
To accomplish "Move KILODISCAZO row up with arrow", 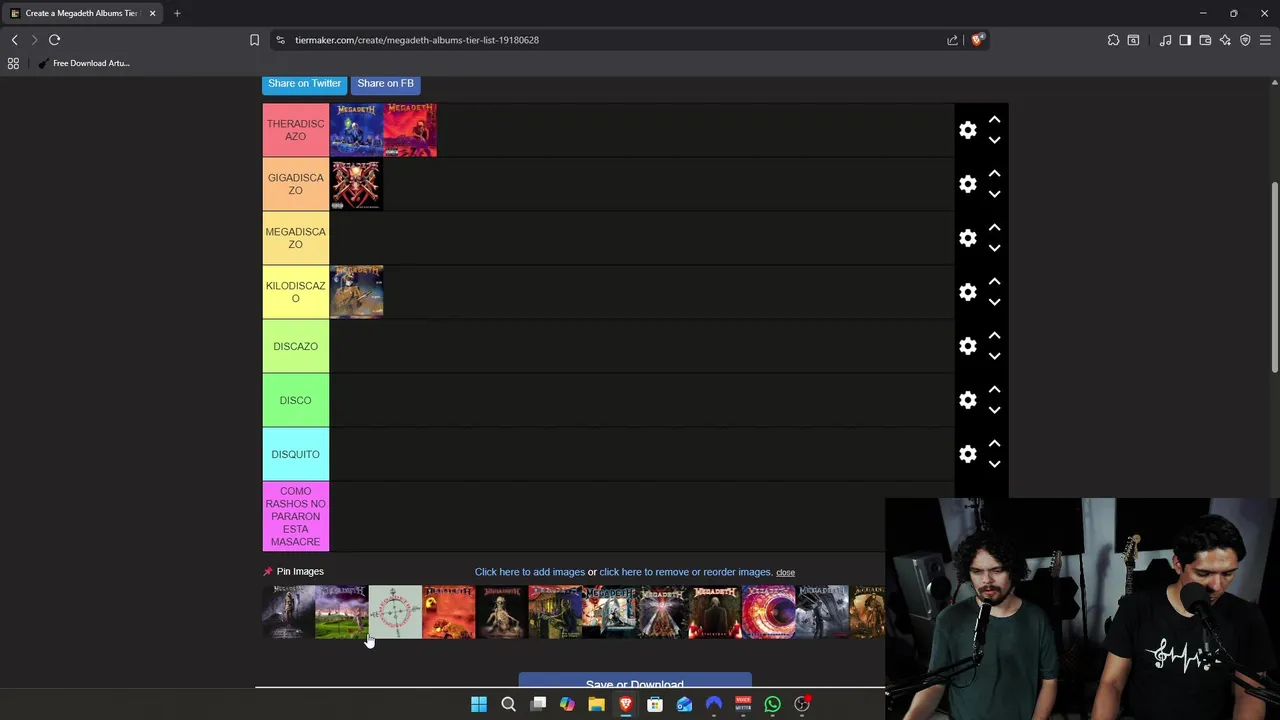I will [994, 281].
